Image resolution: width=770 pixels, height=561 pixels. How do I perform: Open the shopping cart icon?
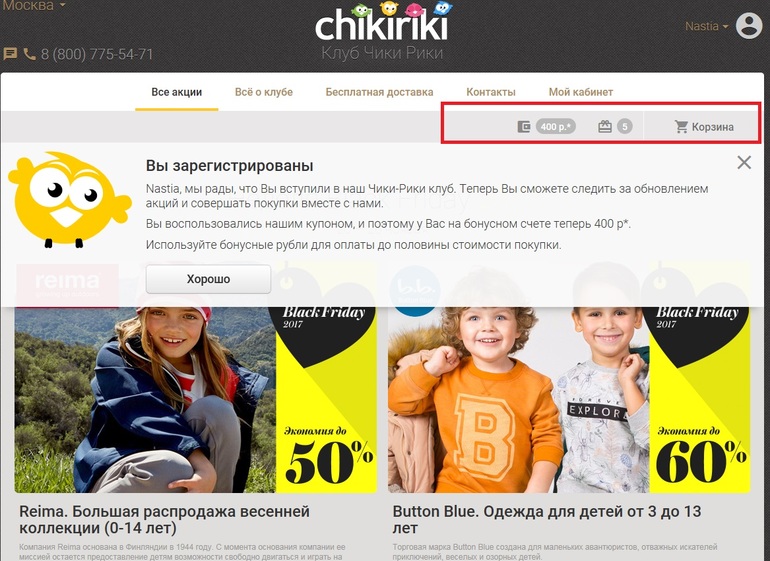pos(681,127)
